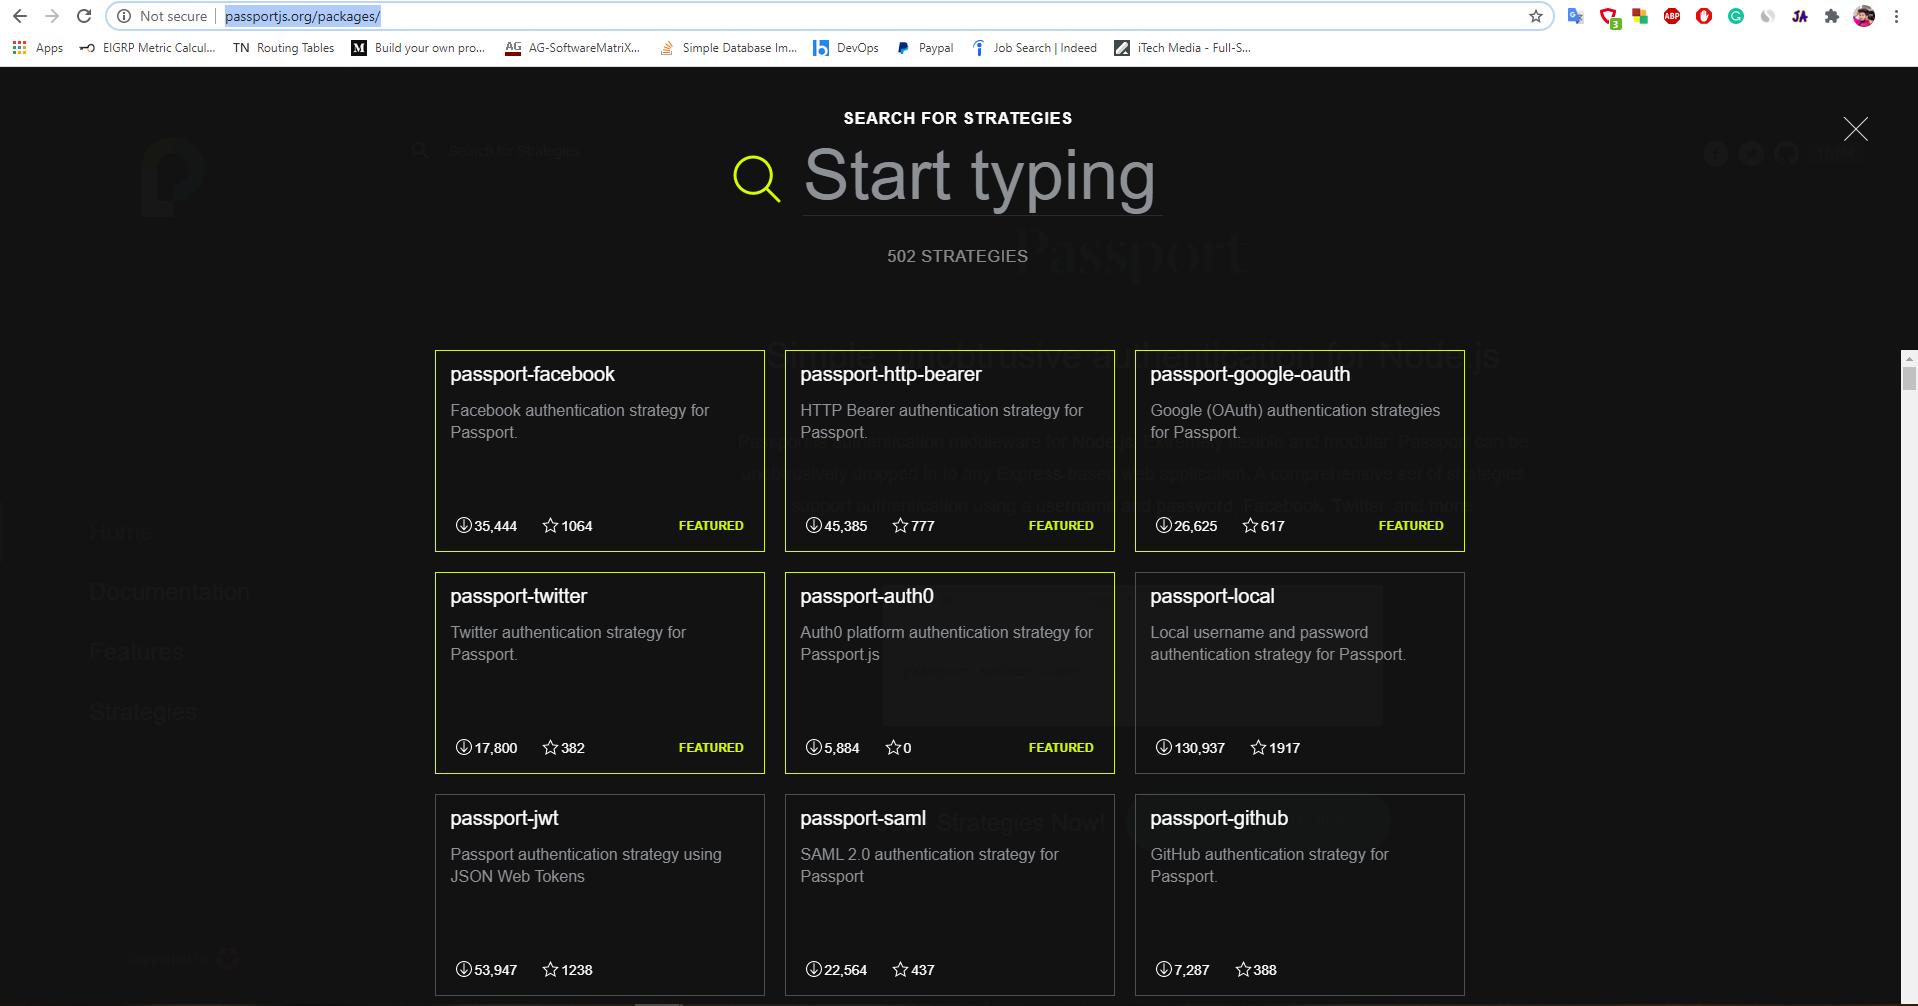Close the strategy search overlay
Image resolution: width=1918 pixels, height=1006 pixels.
click(1855, 129)
